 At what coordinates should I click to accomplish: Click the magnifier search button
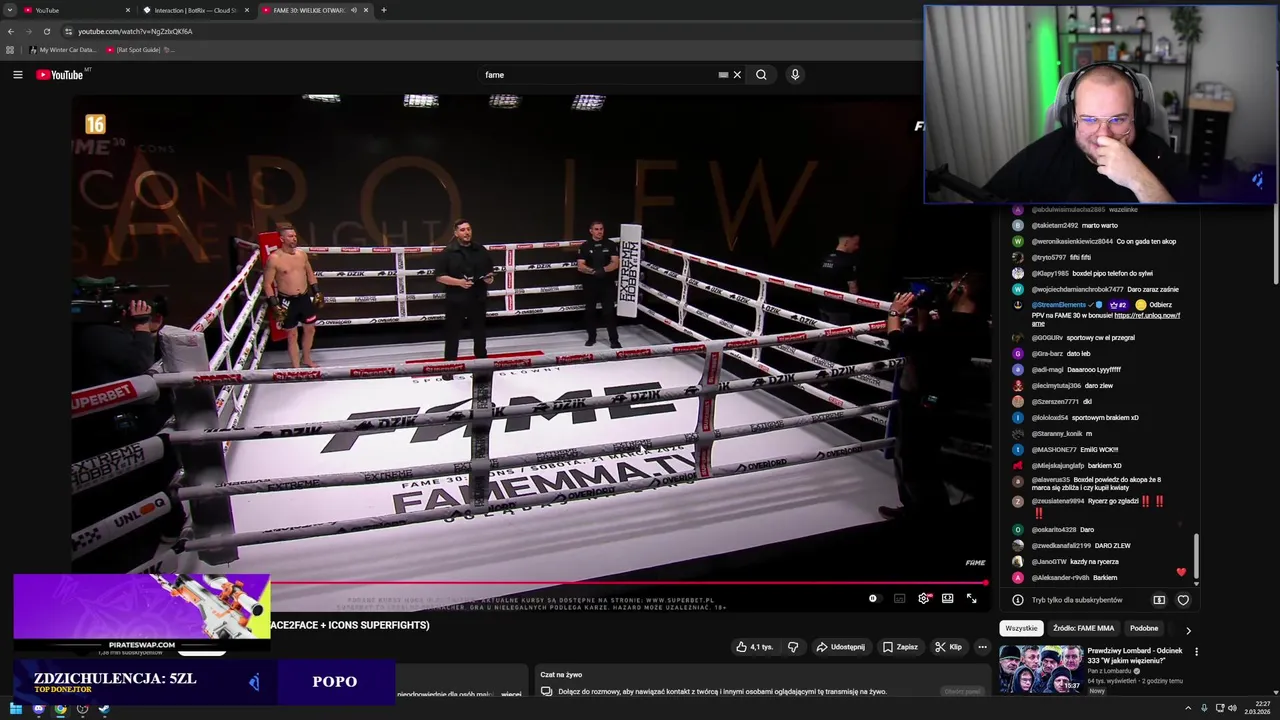point(761,75)
